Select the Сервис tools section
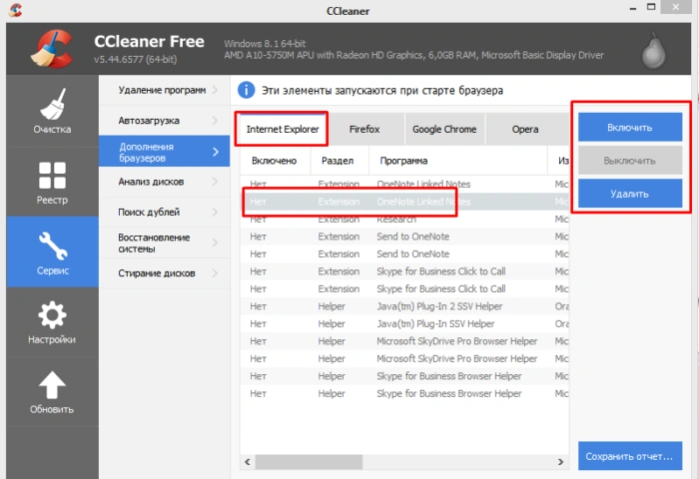699x479 pixels. 52,252
